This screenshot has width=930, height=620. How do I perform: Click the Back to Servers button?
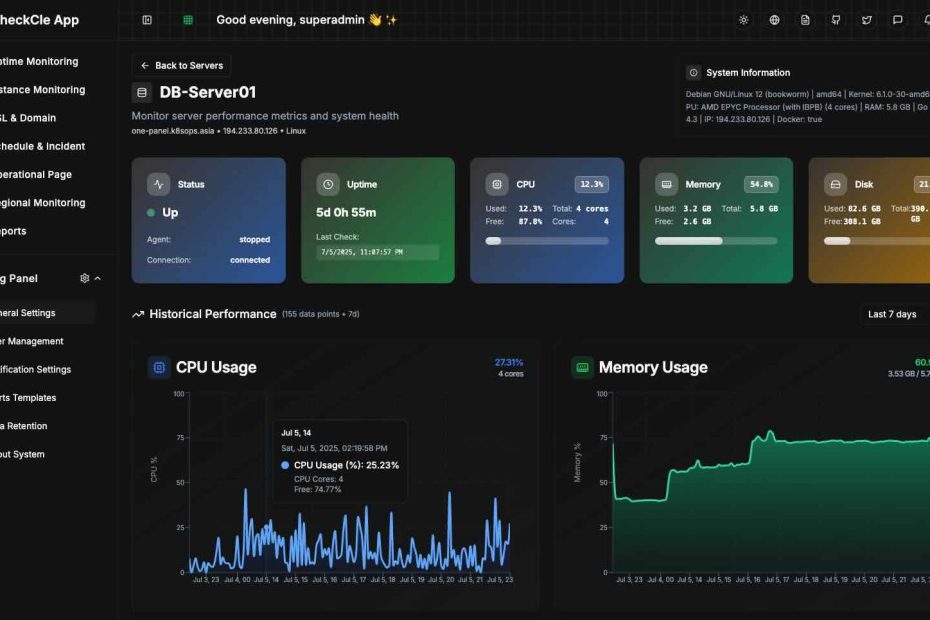pyautogui.click(x=181, y=65)
